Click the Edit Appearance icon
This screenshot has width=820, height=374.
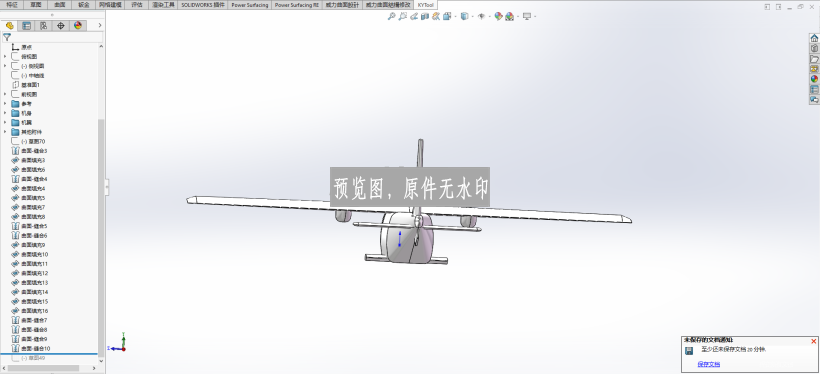click(x=498, y=16)
